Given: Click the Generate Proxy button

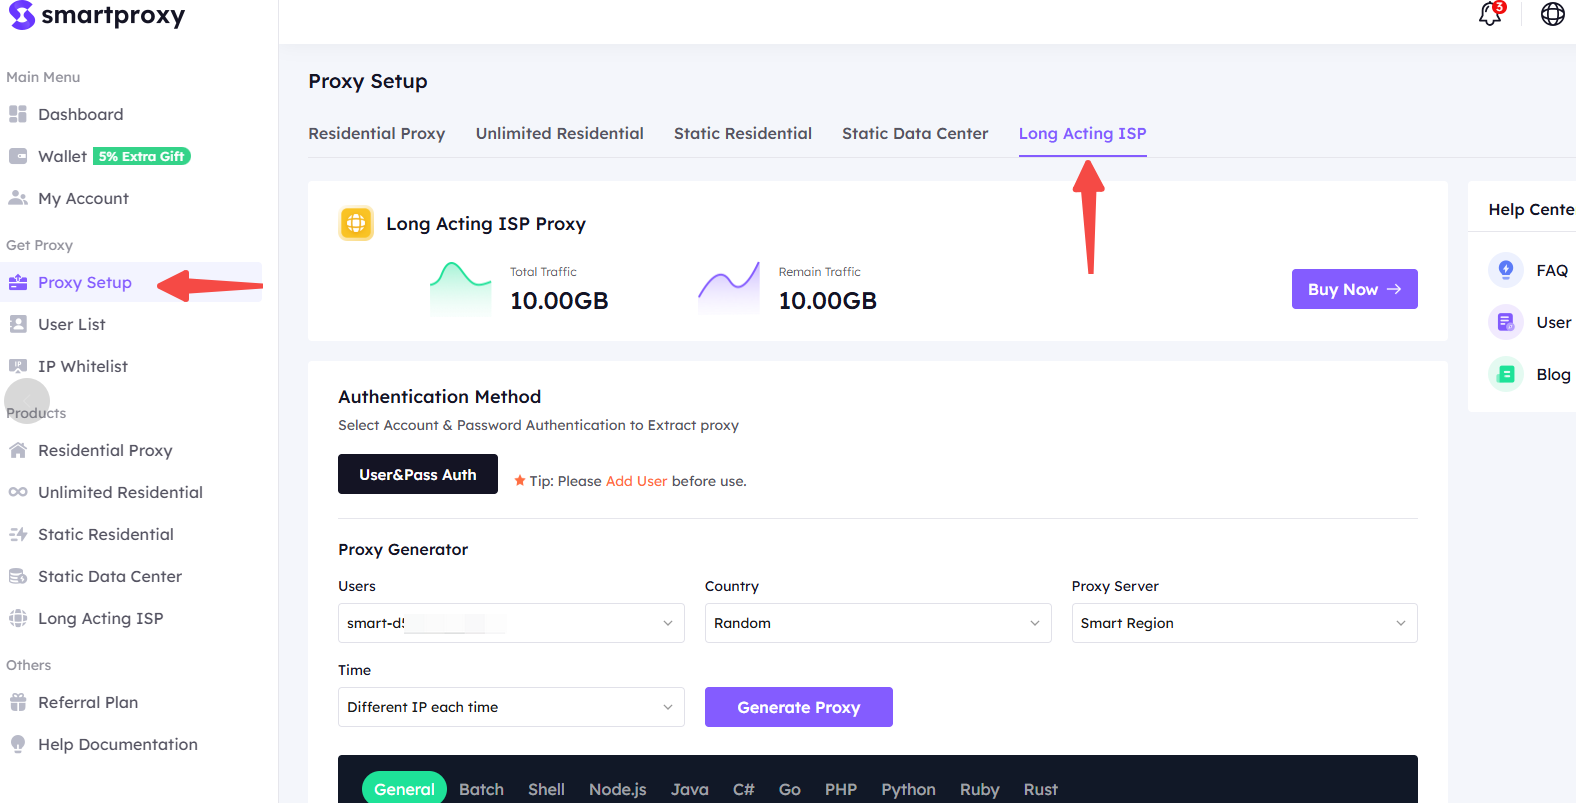Looking at the screenshot, I should [x=798, y=707].
